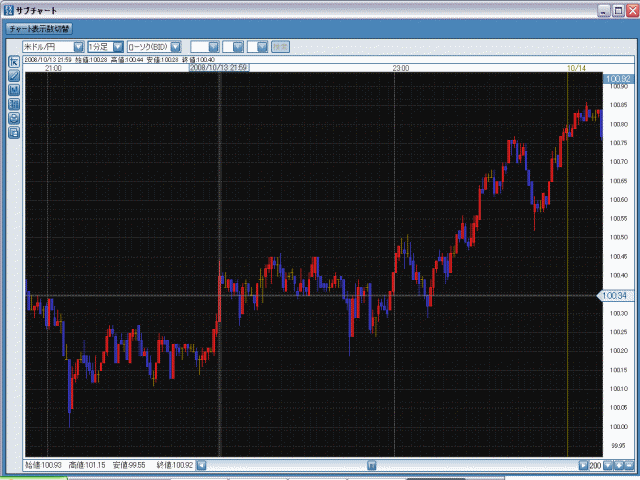Viewport: 640px width, 480px height.
Task: Click the チャート表示数切替 button
Action: click(39, 29)
